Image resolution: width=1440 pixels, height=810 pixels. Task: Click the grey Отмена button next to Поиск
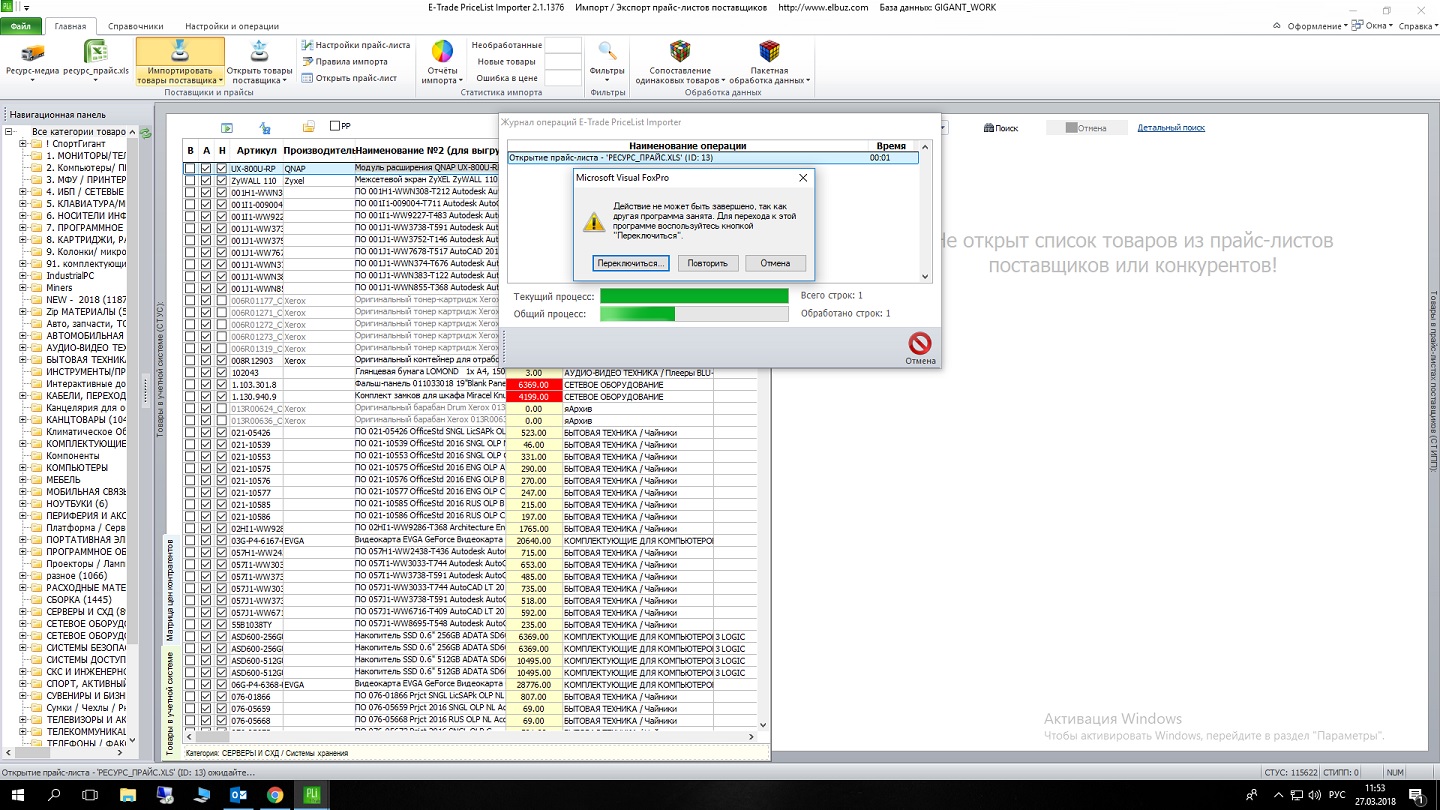pyautogui.click(x=1086, y=128)
